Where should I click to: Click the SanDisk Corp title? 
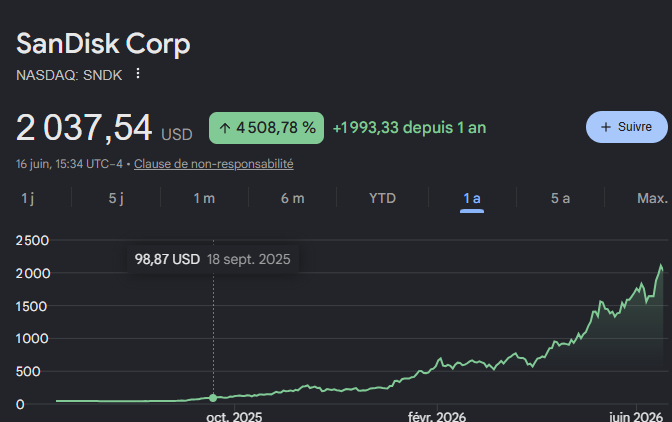(x=103, y=44)
